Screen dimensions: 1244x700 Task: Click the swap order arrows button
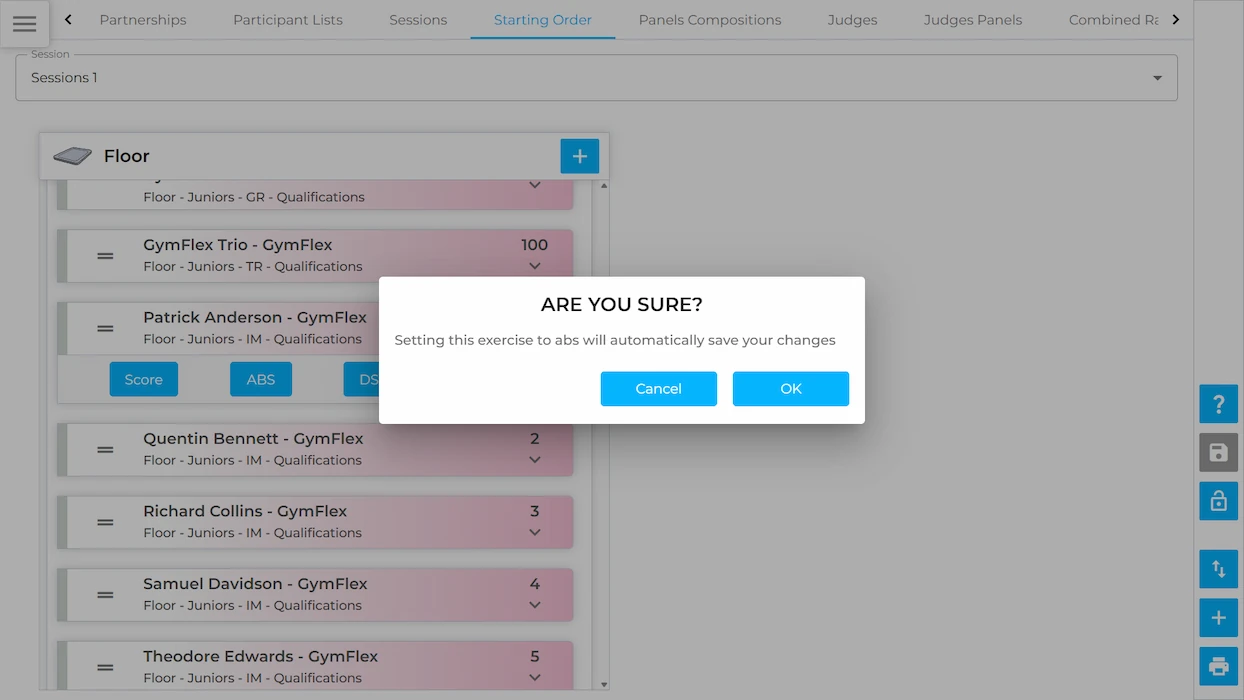1218,569
